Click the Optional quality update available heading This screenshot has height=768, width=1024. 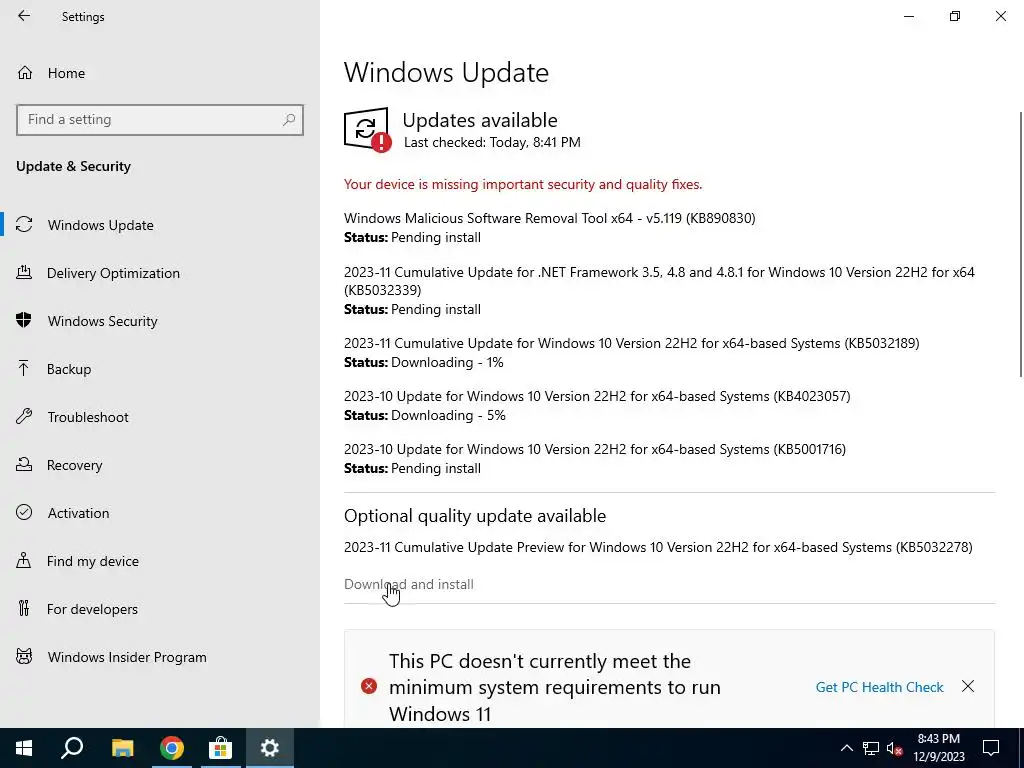475,516
